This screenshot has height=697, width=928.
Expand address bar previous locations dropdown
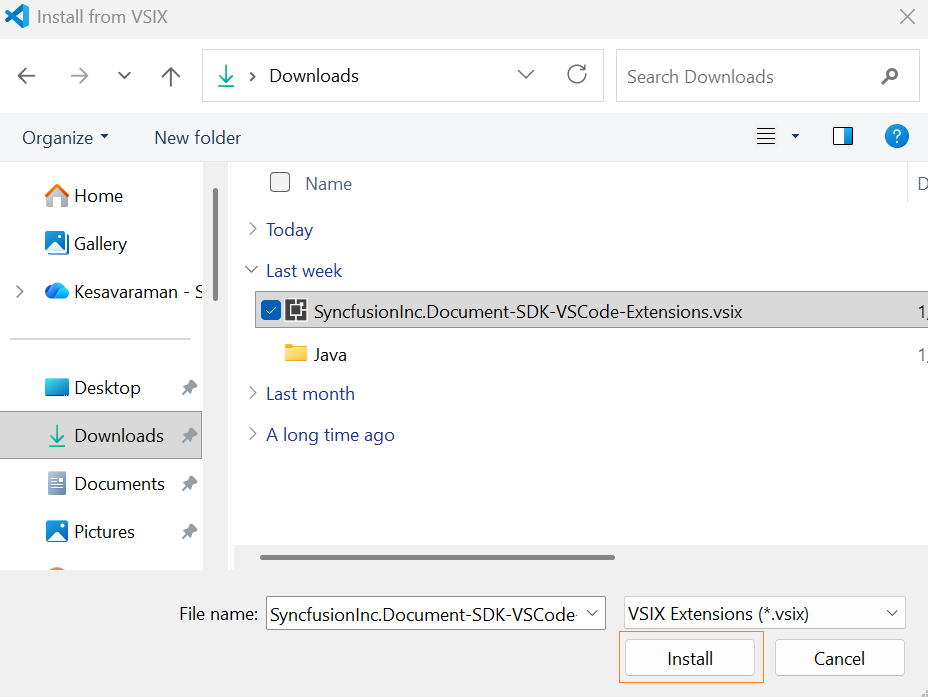pyautogui.click(x=526, y=75)
